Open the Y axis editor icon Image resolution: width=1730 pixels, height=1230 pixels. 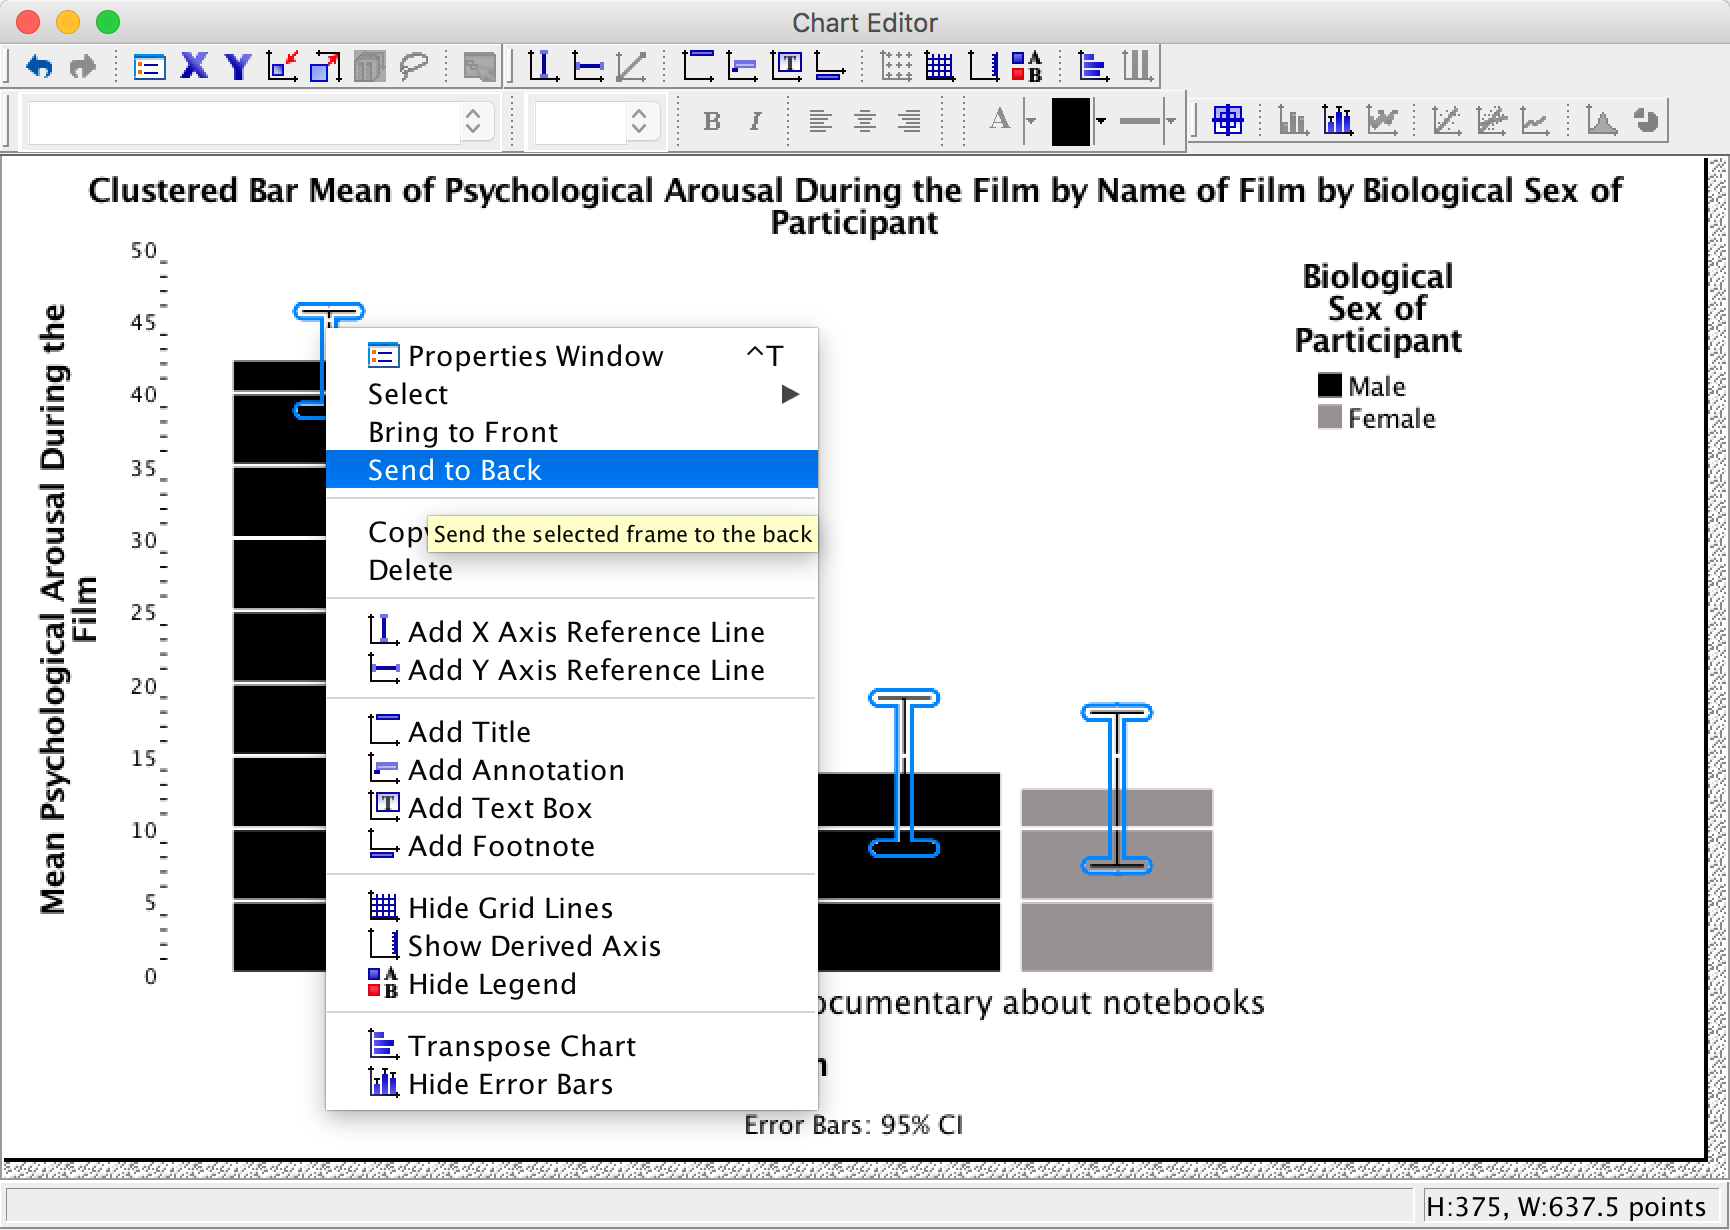238,67
